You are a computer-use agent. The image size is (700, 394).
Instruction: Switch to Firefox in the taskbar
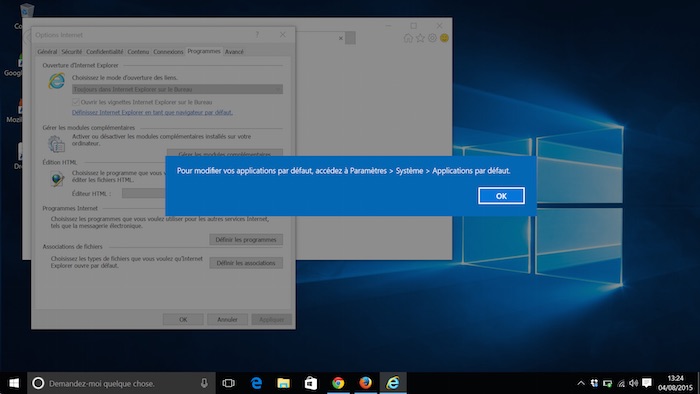coord(365,383)
